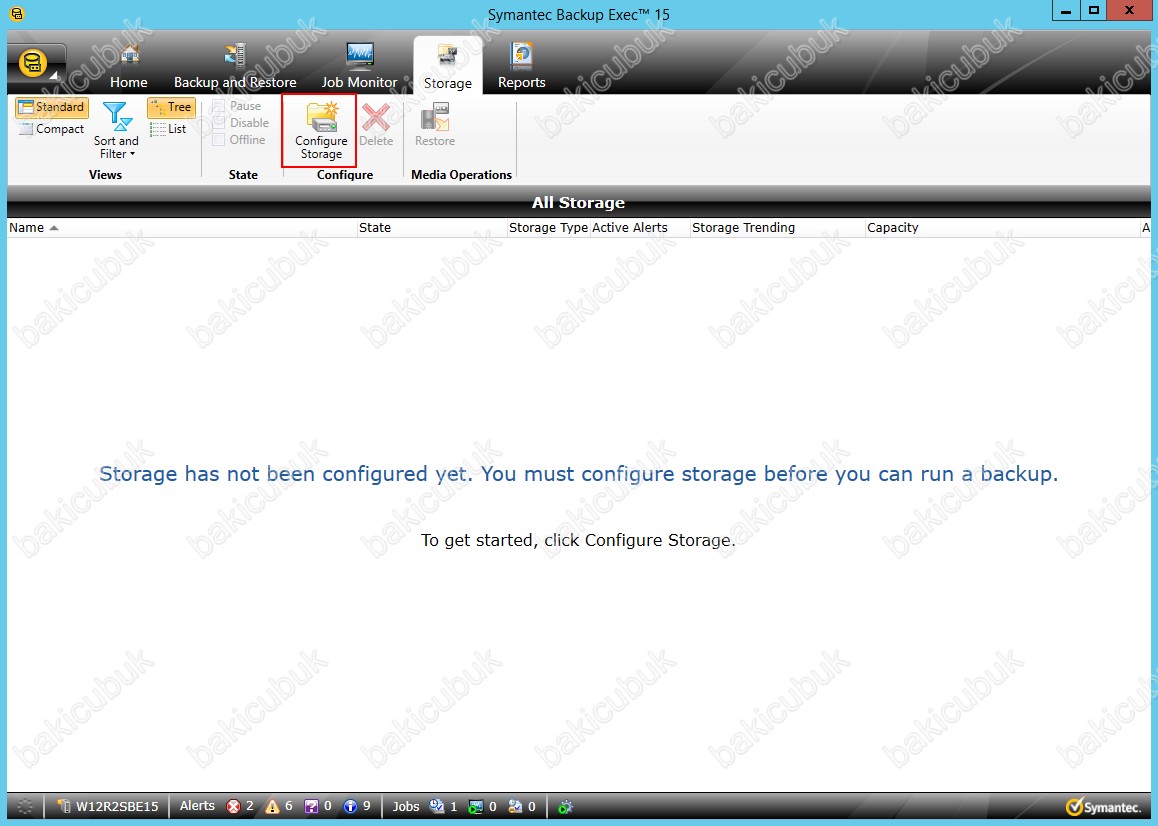Close the Backup Exec window
The height and width of the screenshot is (826, 1158).
pos(1129,11)
